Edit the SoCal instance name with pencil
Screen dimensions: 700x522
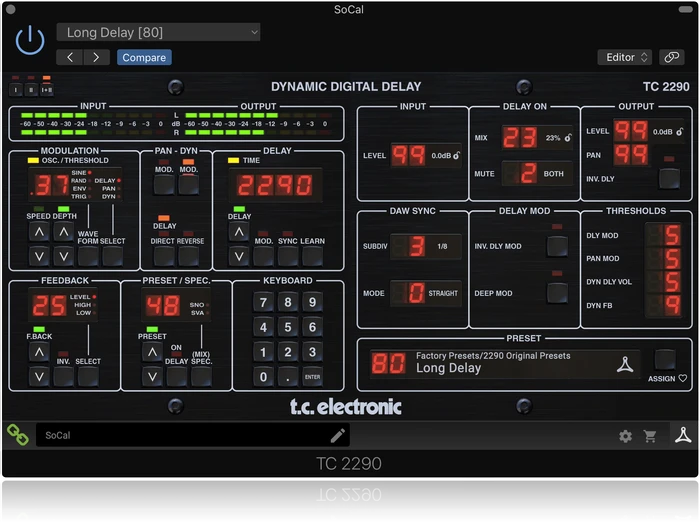coord(338,435)
